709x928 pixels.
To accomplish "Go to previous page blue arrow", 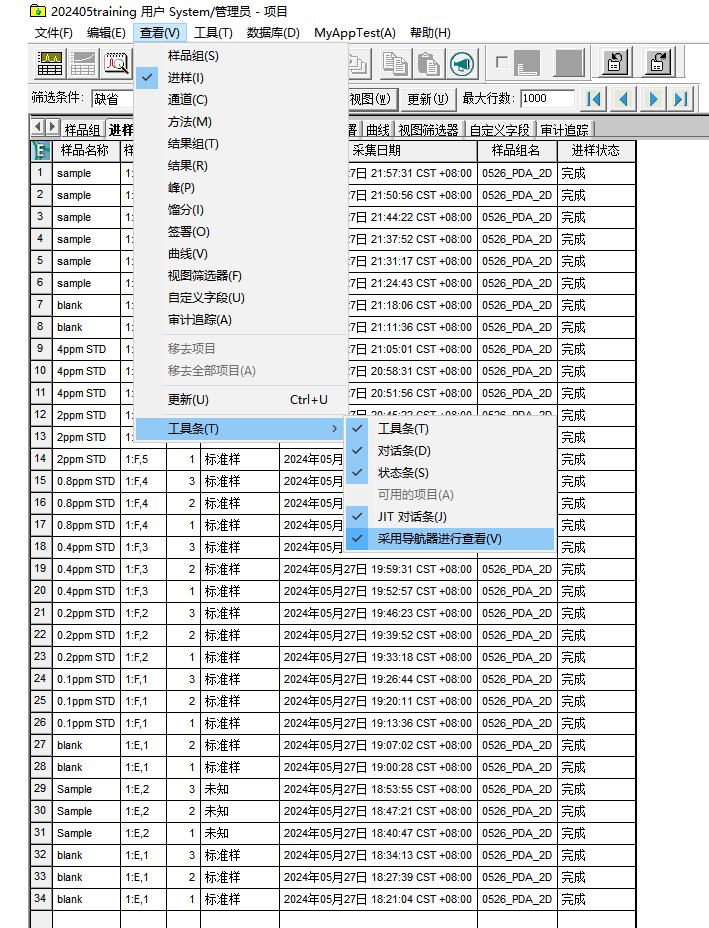I will point(623,99).
